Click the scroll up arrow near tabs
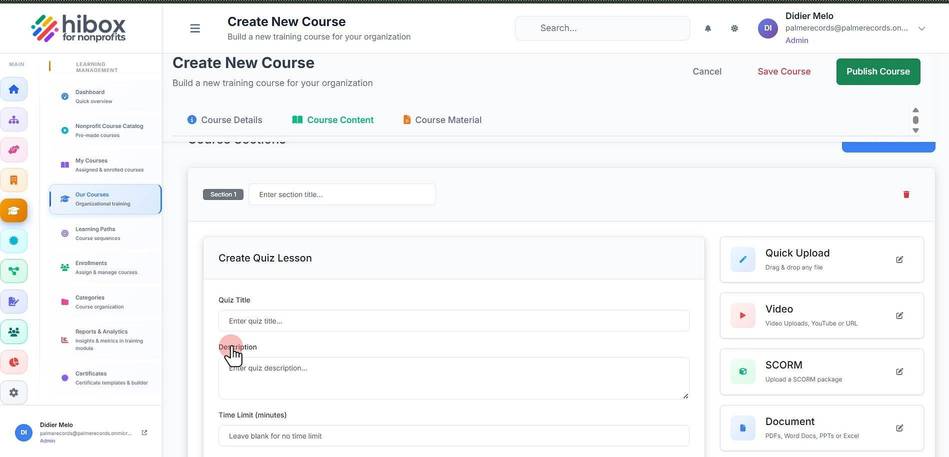 click(915, 110)
